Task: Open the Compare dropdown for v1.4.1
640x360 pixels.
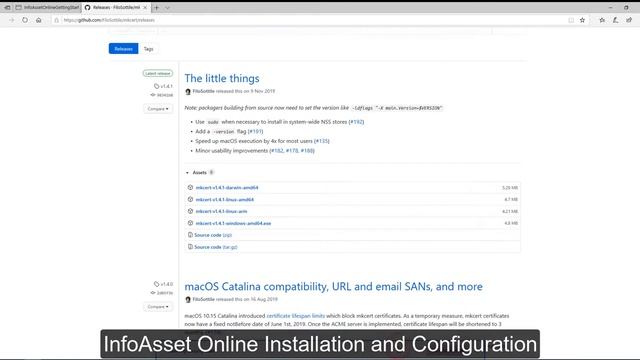Action: pos(158,109)
